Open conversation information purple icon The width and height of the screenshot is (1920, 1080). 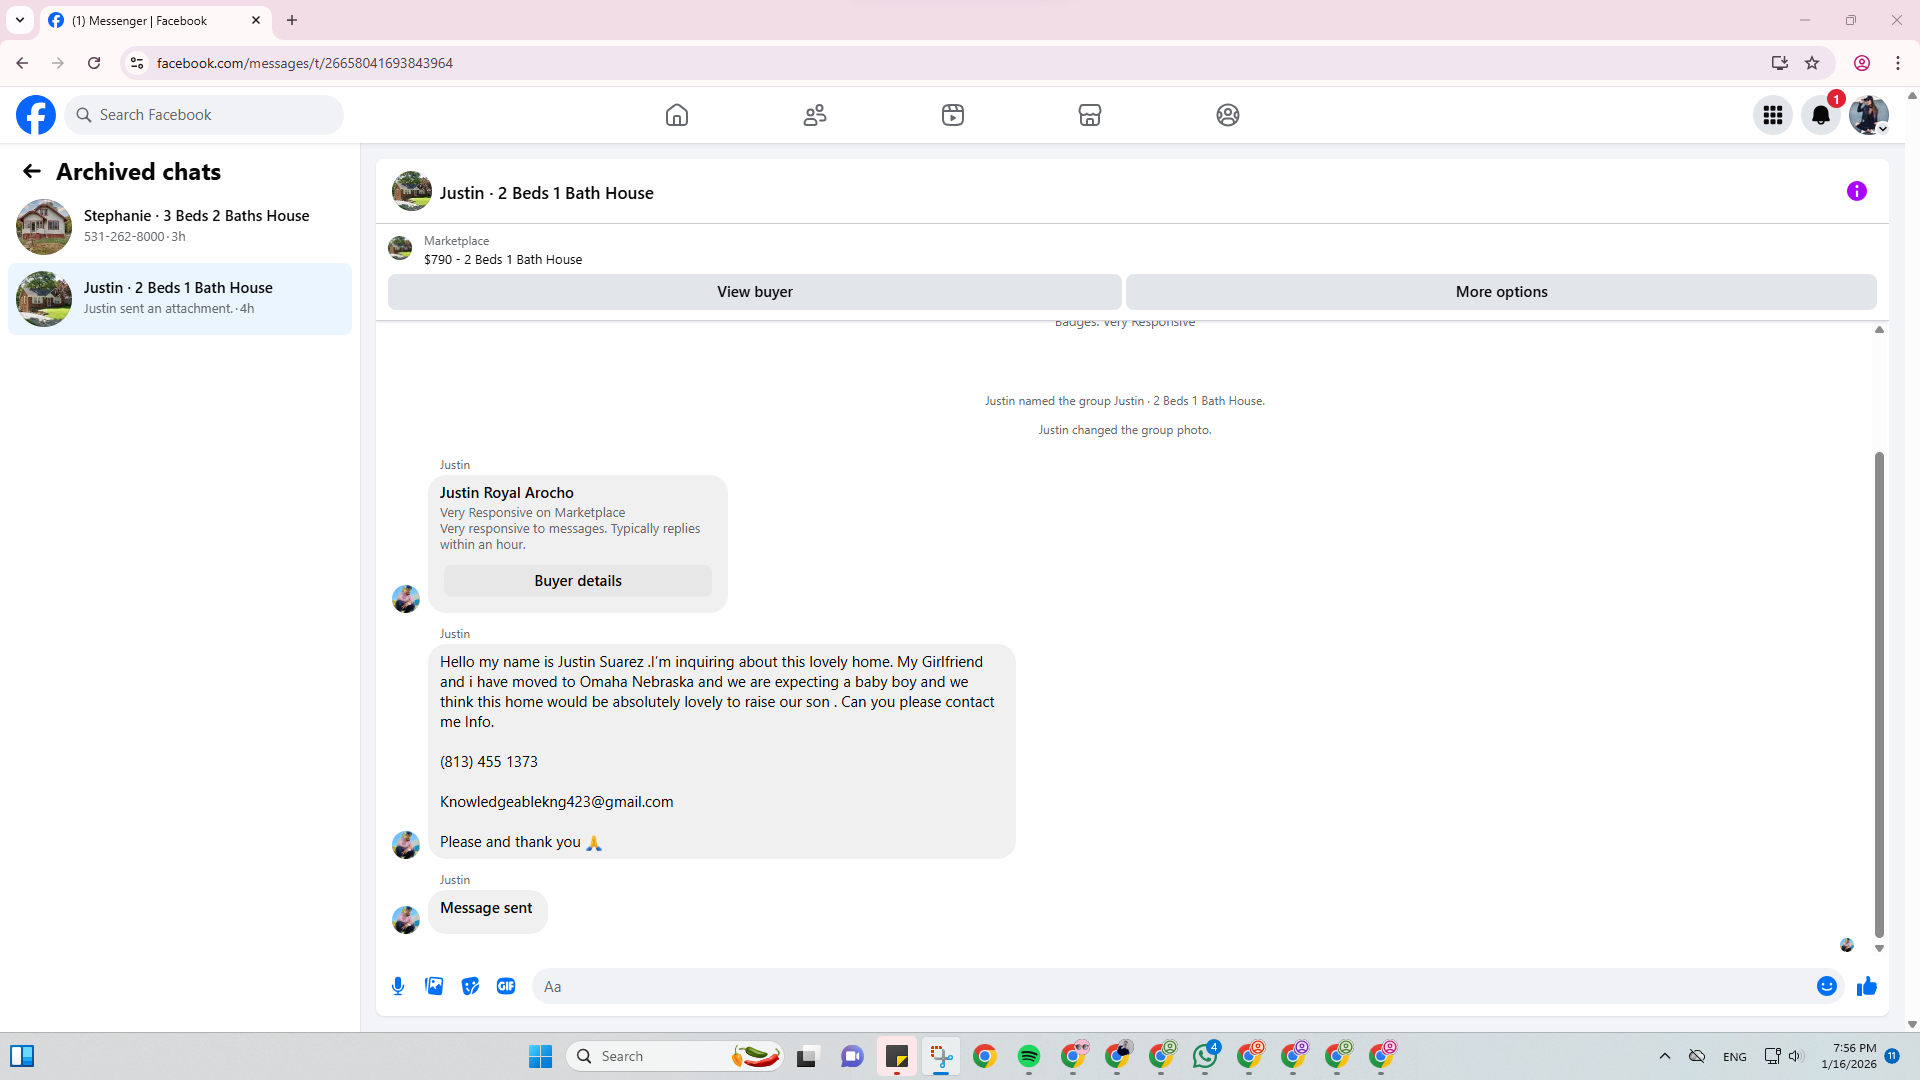(x=1856, y=191)
